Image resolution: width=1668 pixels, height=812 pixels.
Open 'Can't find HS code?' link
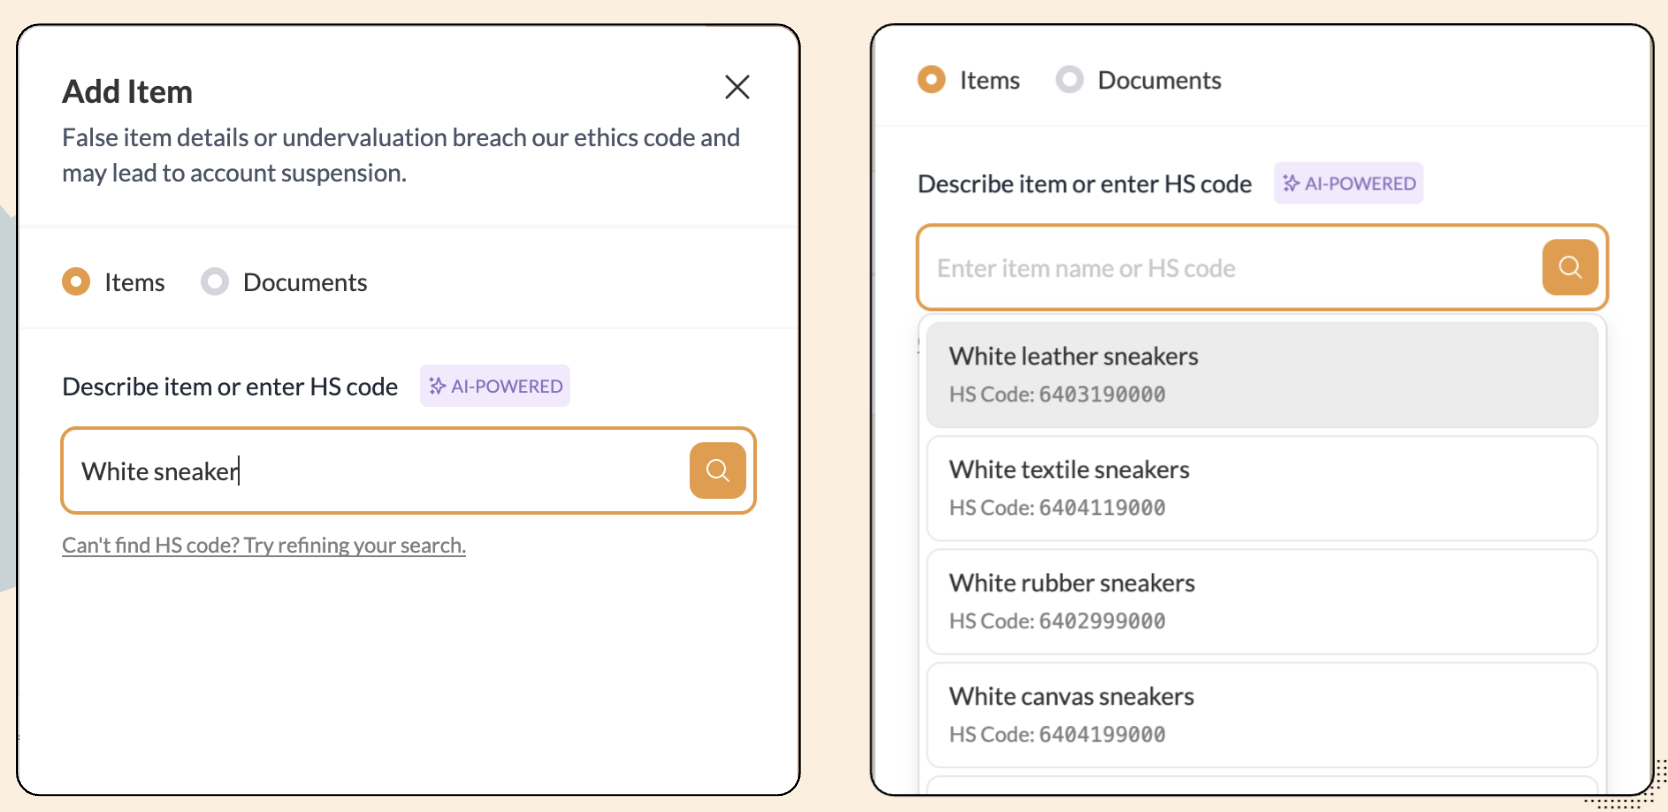pos(264,545)
